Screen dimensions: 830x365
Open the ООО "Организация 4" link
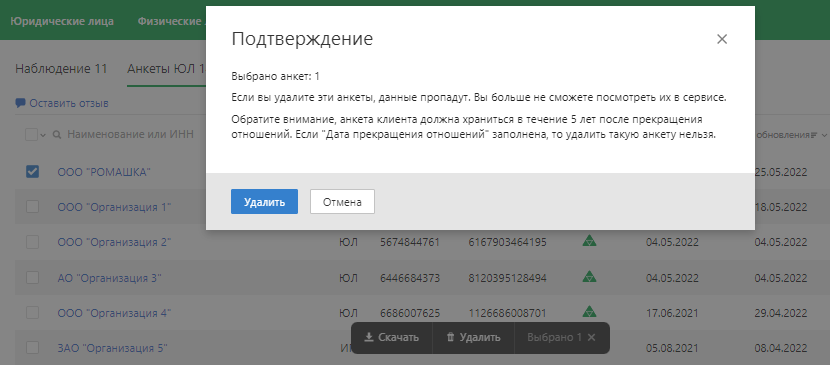(114, 313)
